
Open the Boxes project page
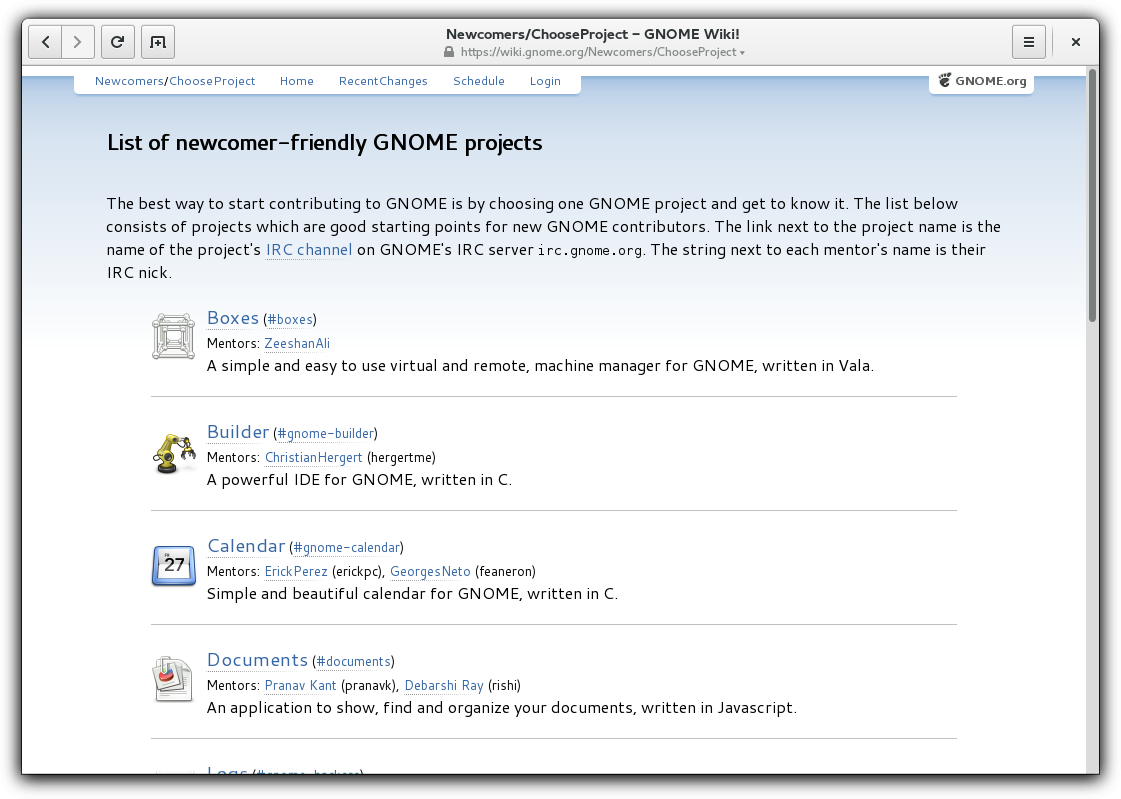232,318
